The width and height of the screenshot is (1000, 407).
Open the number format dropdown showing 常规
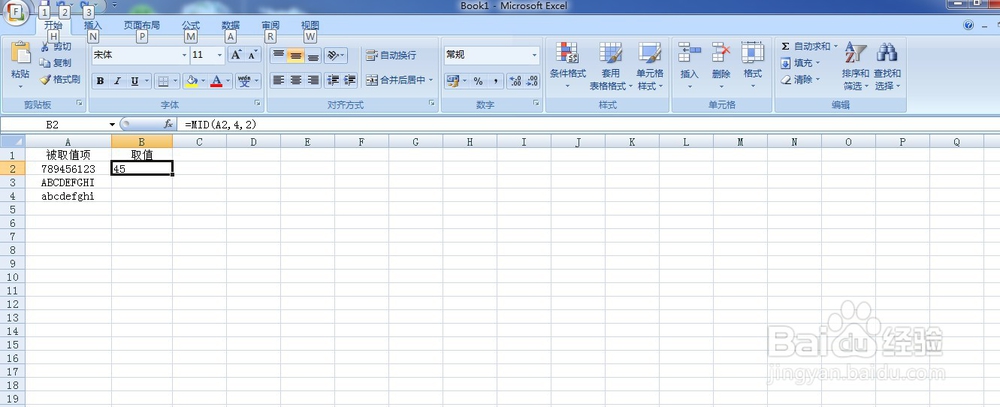tap(492, 55)
